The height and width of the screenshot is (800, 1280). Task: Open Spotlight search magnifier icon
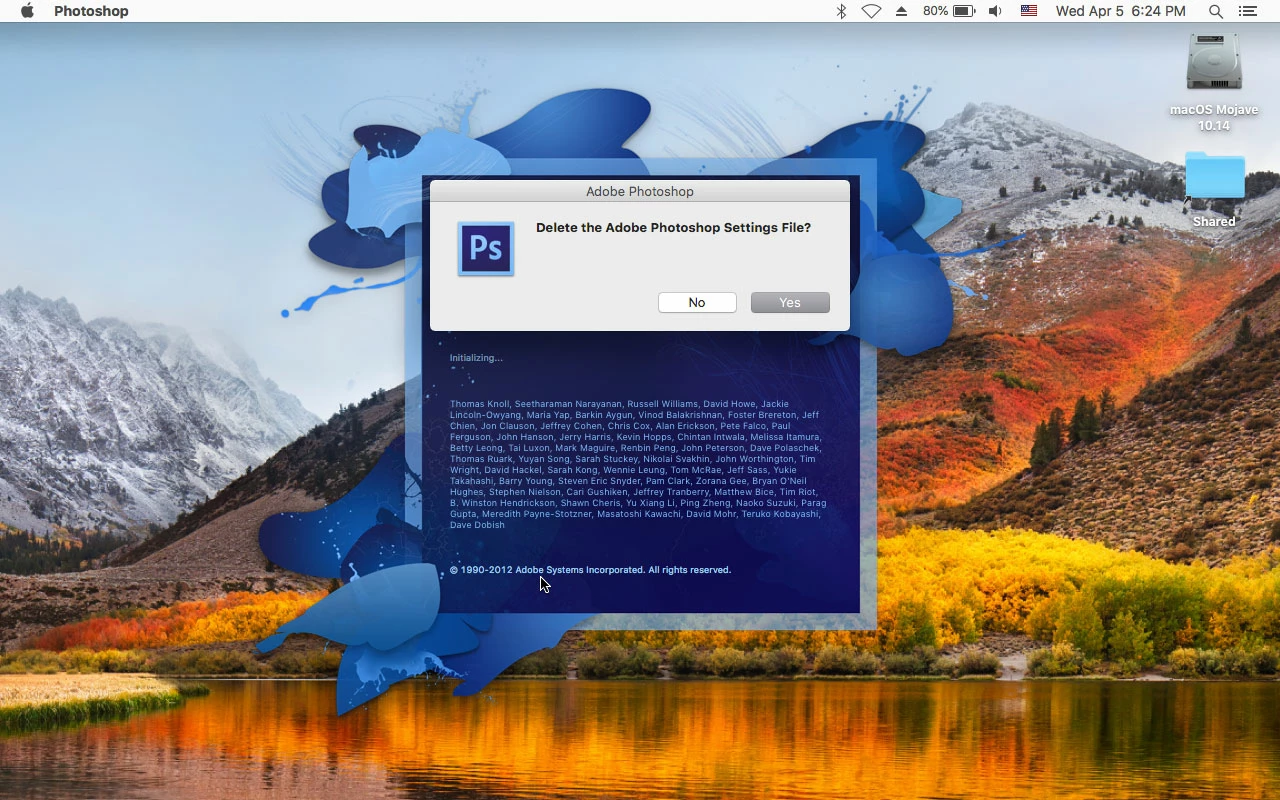point(1216,11)
